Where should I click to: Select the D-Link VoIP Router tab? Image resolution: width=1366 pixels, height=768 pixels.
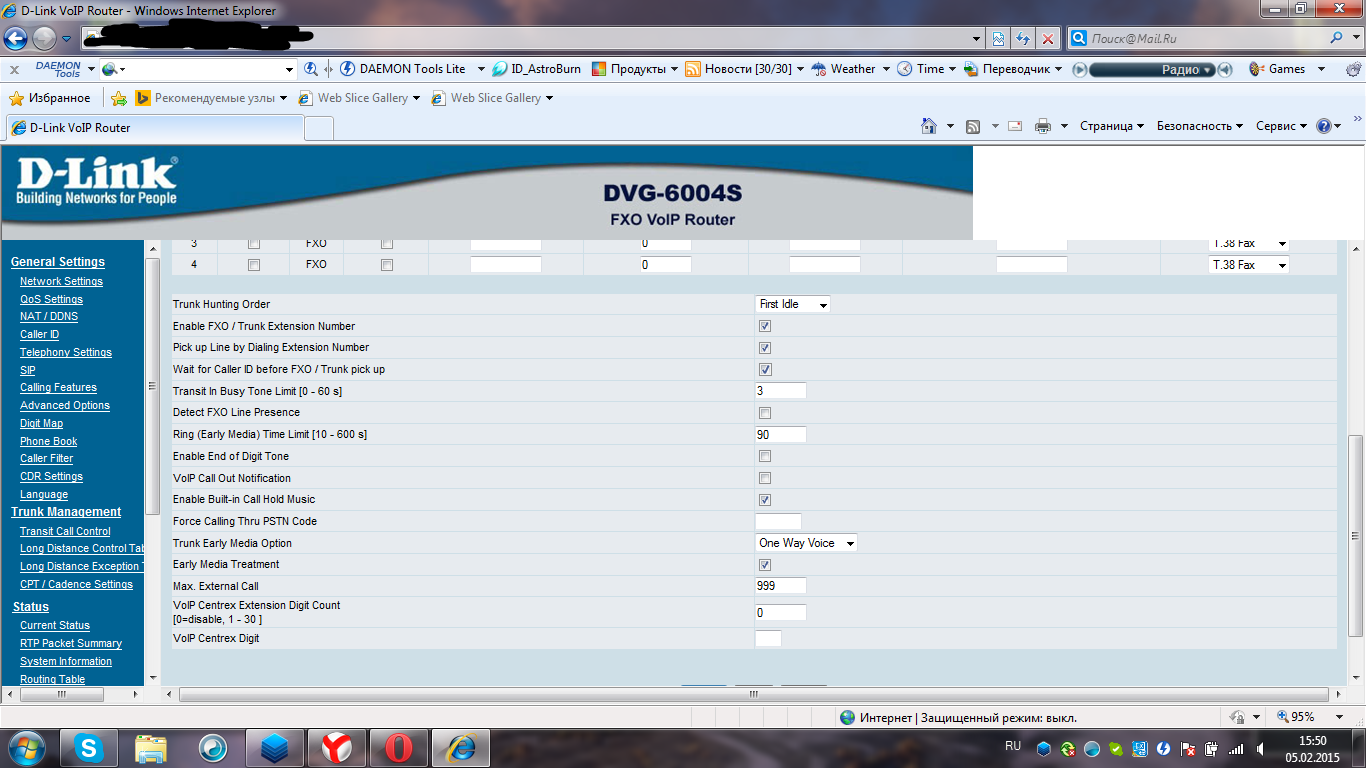(154, 128)
